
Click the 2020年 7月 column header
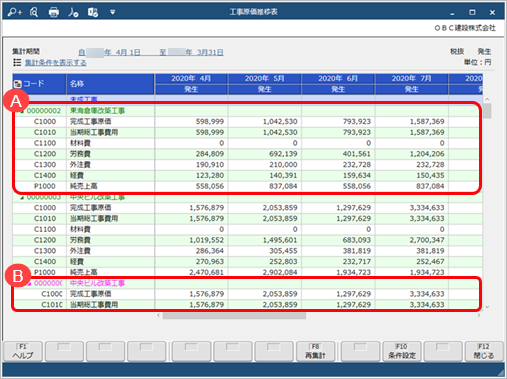(412, 79)
